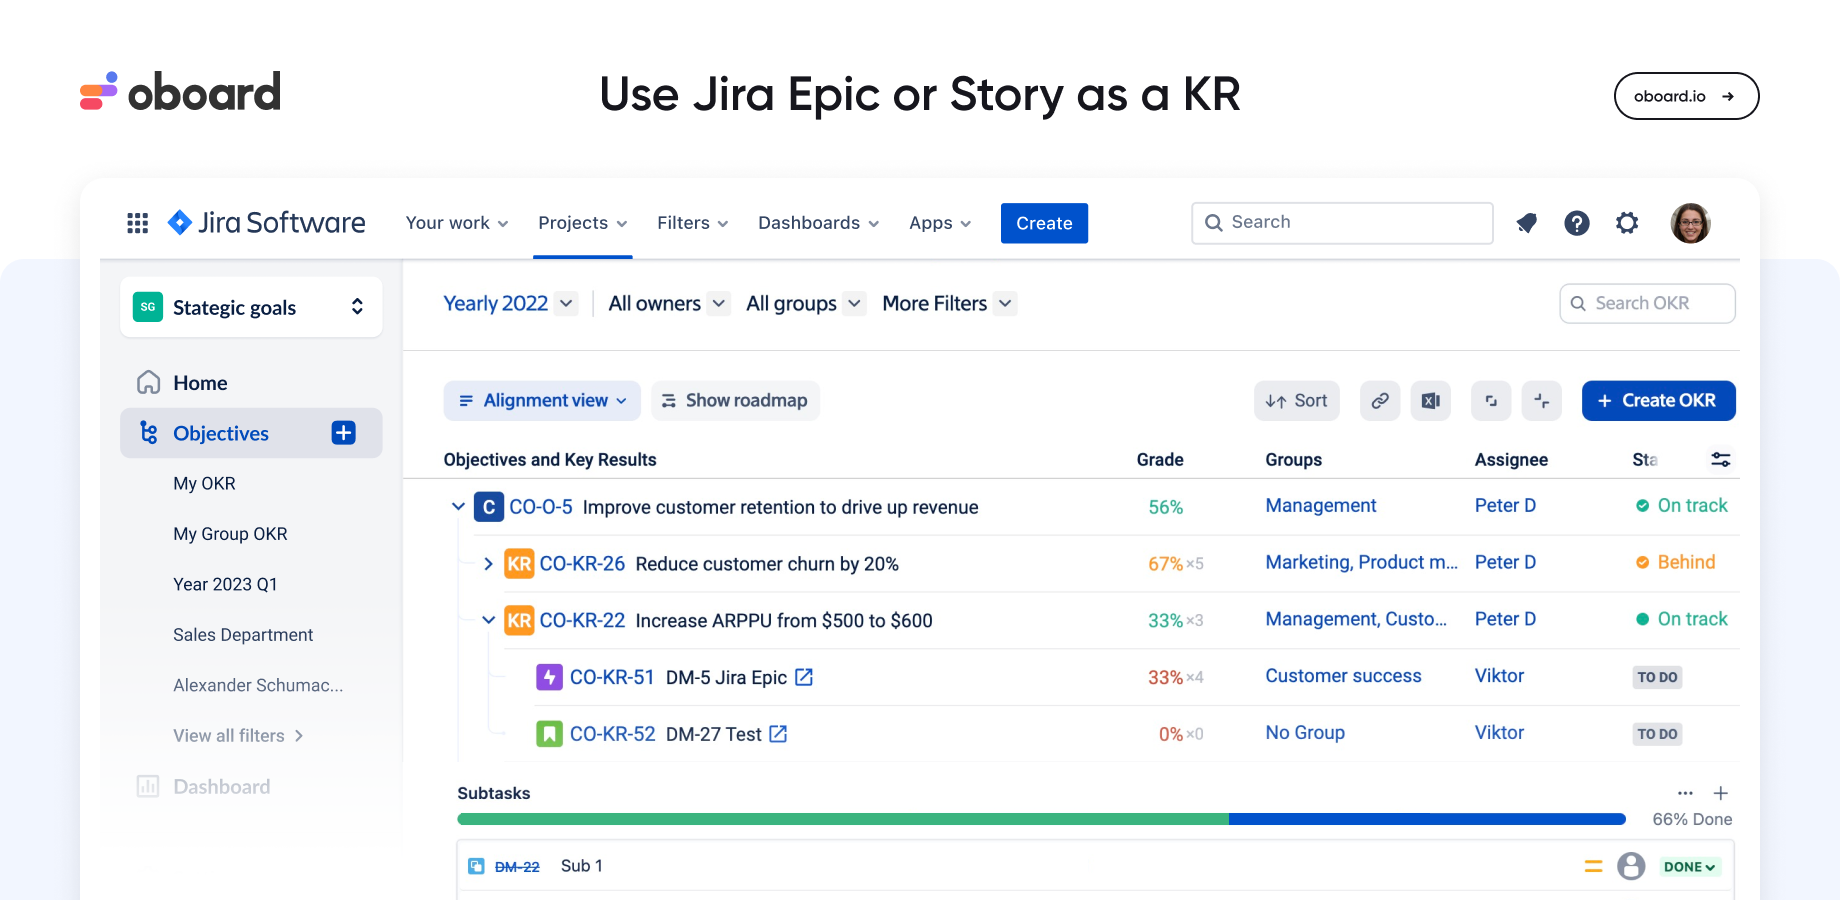Viewport: 1840px width, 900px height.
Task: Select the Dashboards menu item
Action: 817,222
